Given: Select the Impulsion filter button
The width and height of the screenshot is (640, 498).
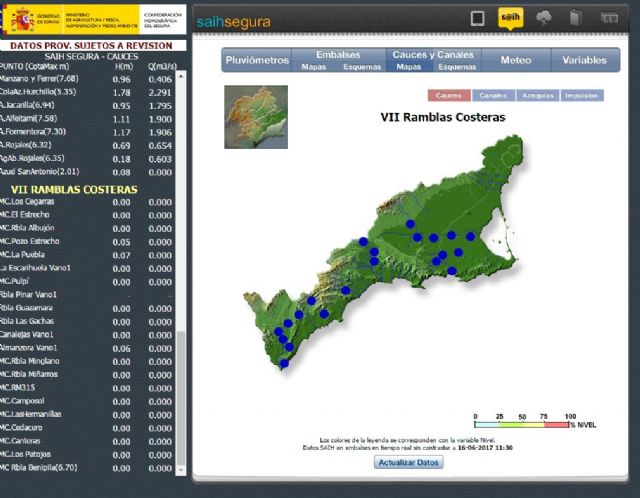Looking at the screenshot, I should coord(581,96).
